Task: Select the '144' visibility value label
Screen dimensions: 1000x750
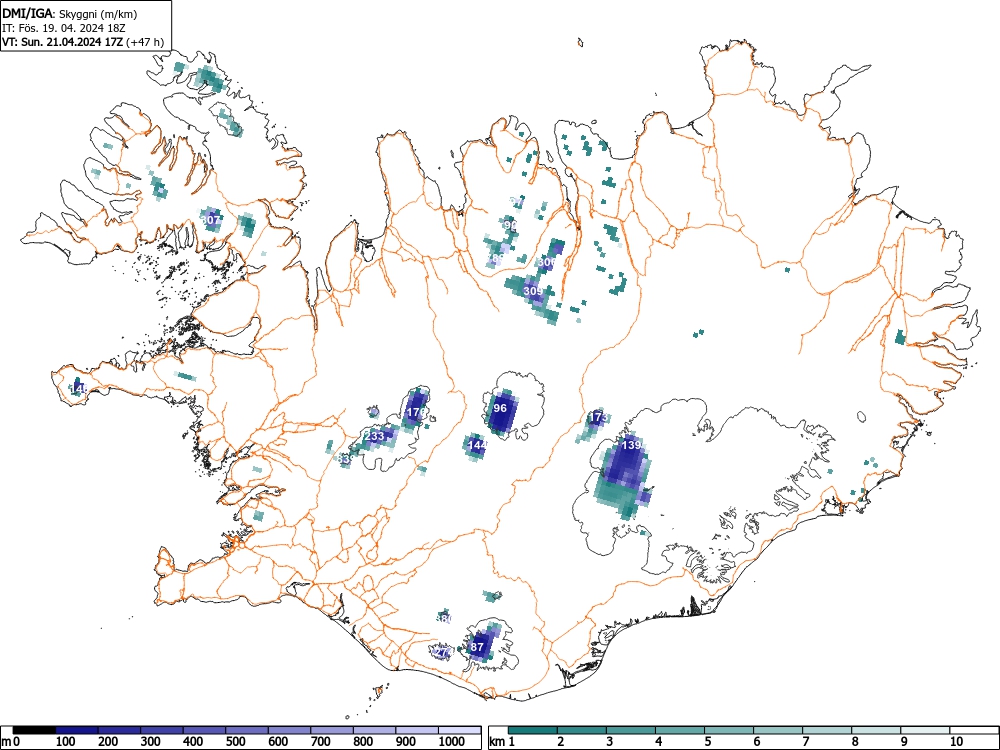Action: [x=477, y=445]
